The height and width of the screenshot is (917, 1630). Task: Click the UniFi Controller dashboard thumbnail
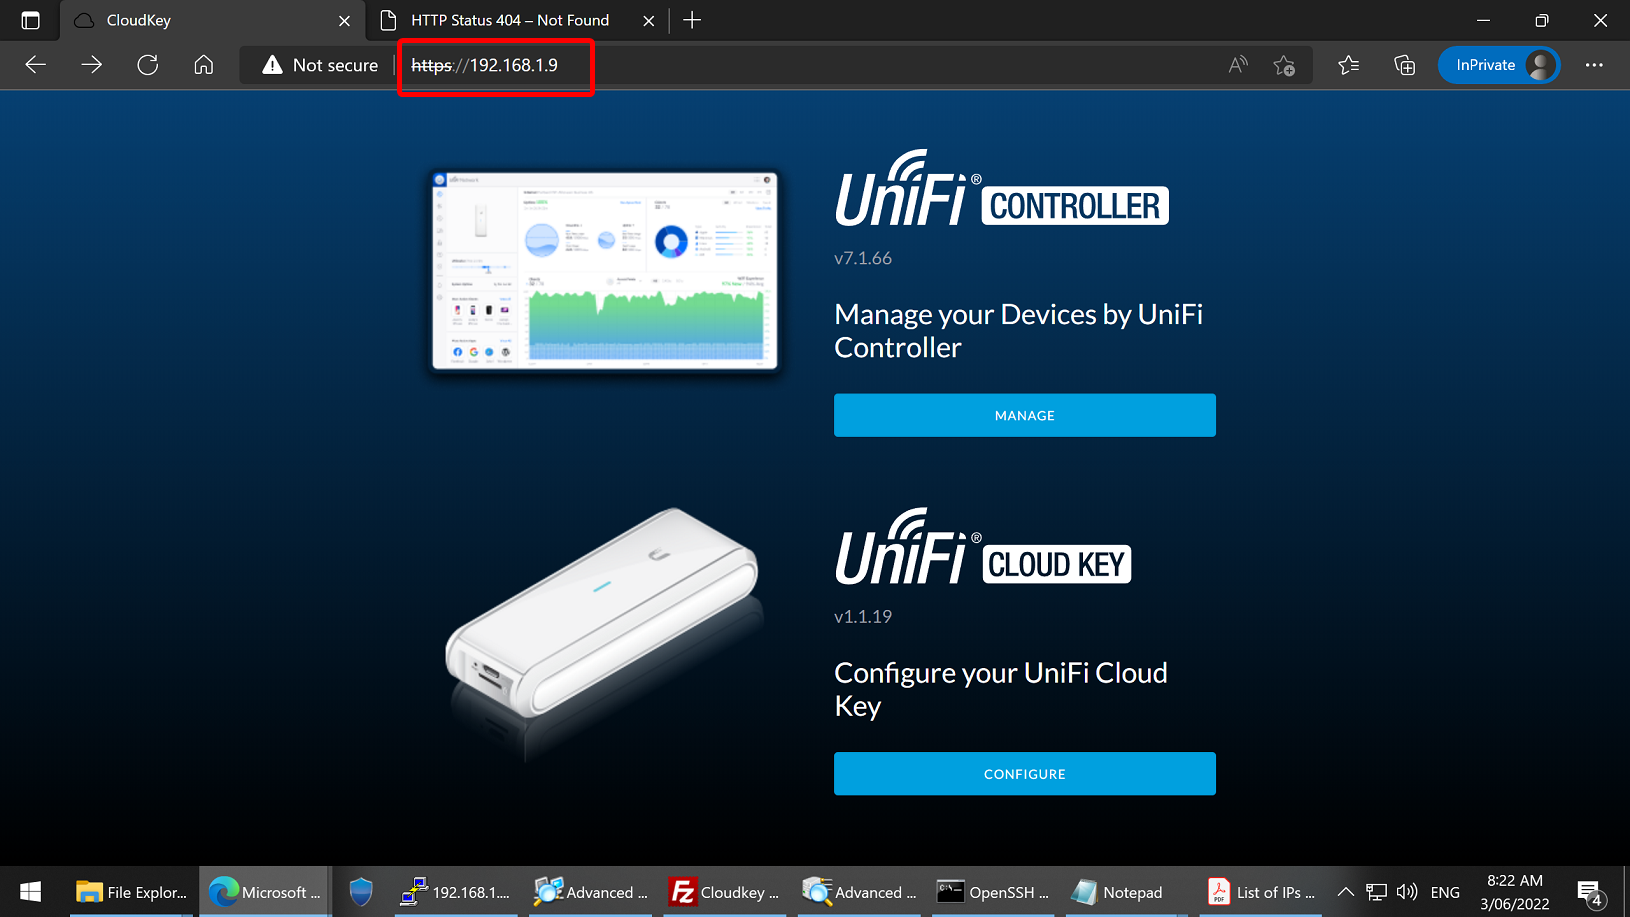coord(604,270)
